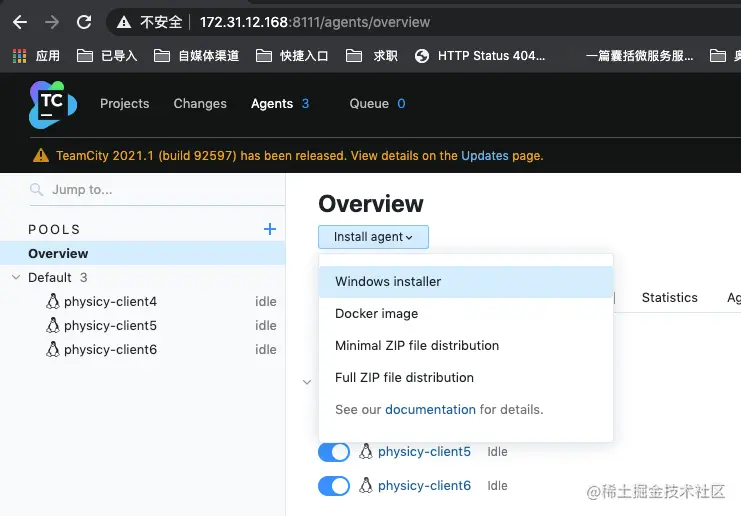Click the address bar URL
The width and height of the screenshot is (741, 516).
tap(315, 22)
